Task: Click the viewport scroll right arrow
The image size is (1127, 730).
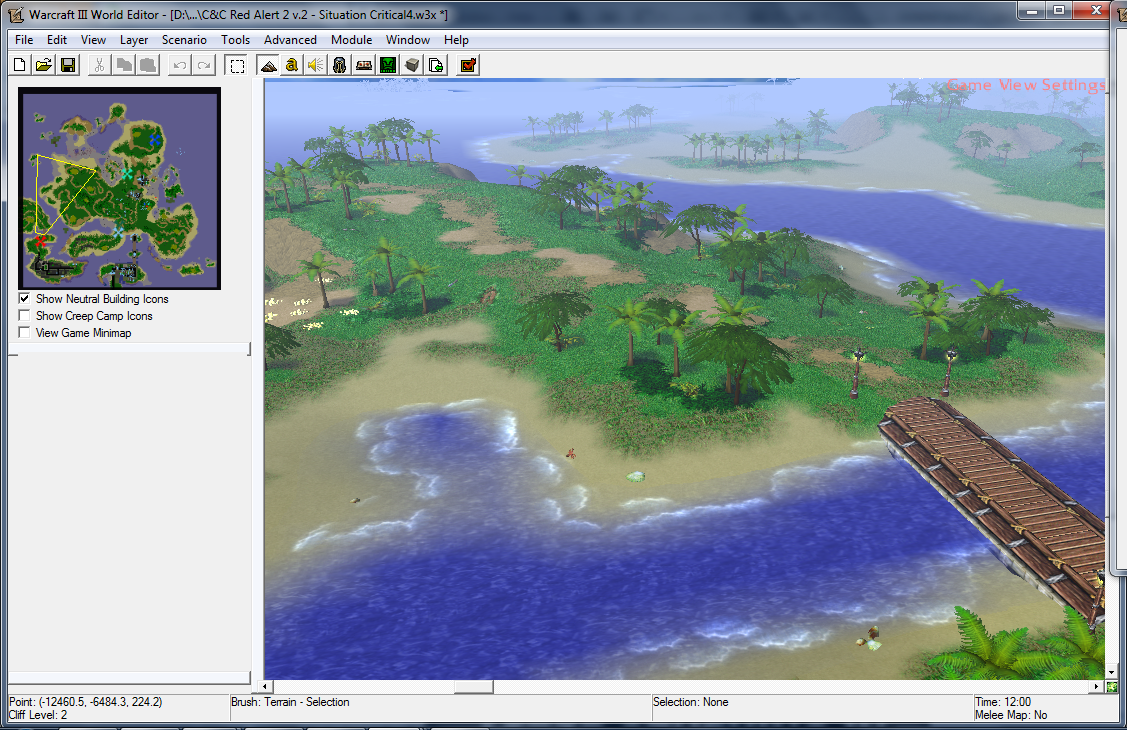Action: (1097, 687)
